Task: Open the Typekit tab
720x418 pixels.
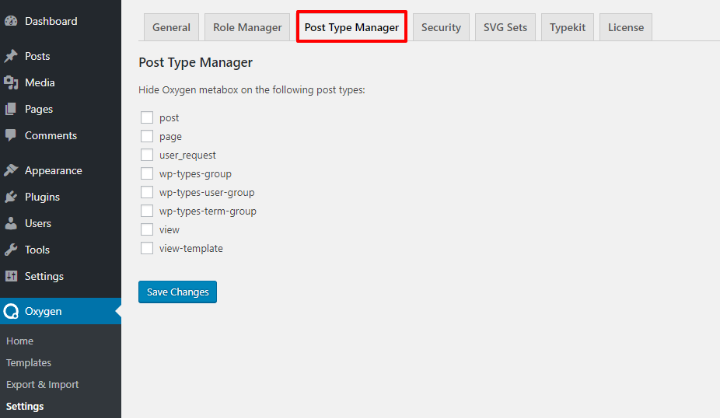Action: point(568,27)
